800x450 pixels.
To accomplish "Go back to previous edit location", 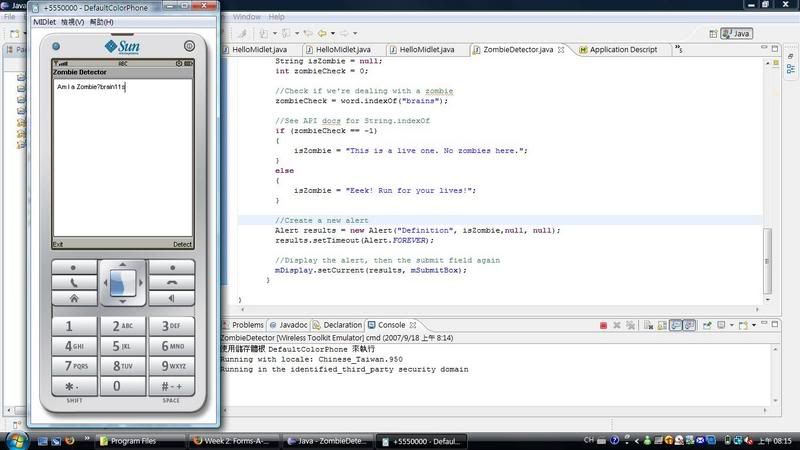I will [322, 34].
